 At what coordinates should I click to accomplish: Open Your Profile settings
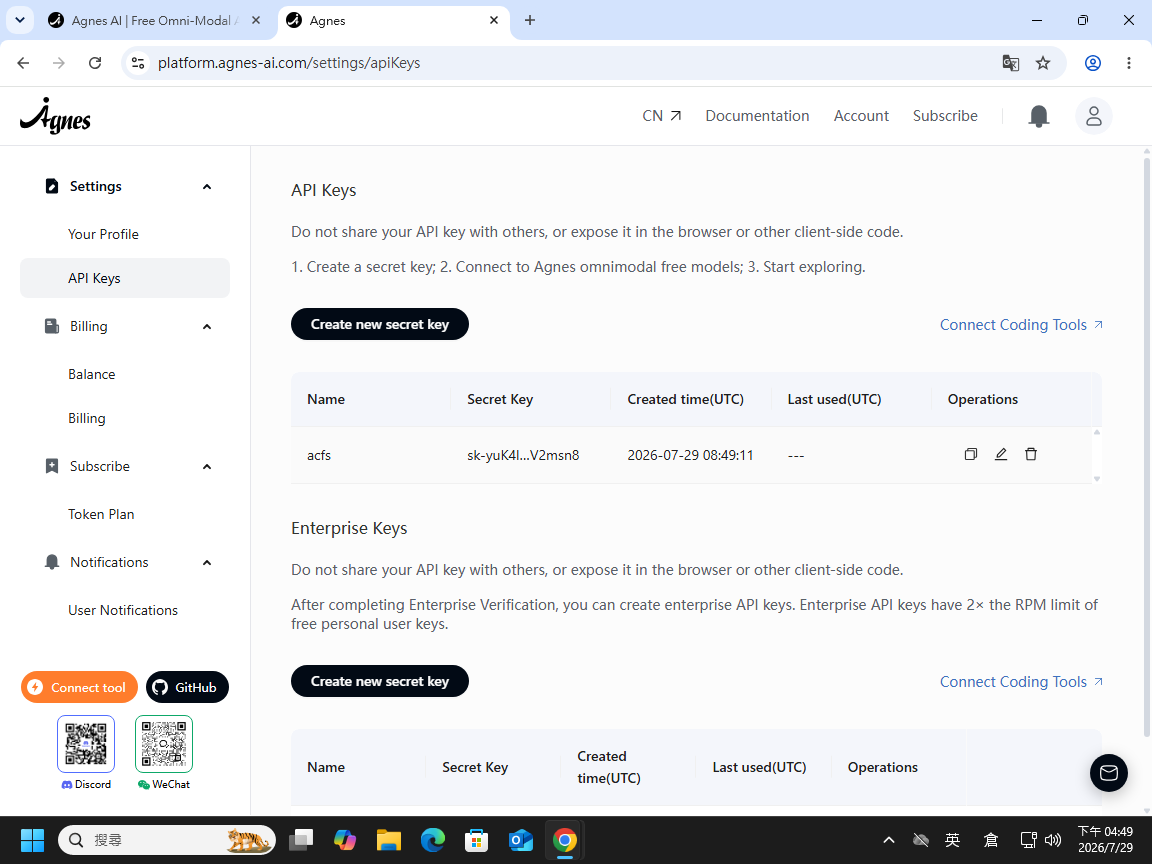pos(104,234)
